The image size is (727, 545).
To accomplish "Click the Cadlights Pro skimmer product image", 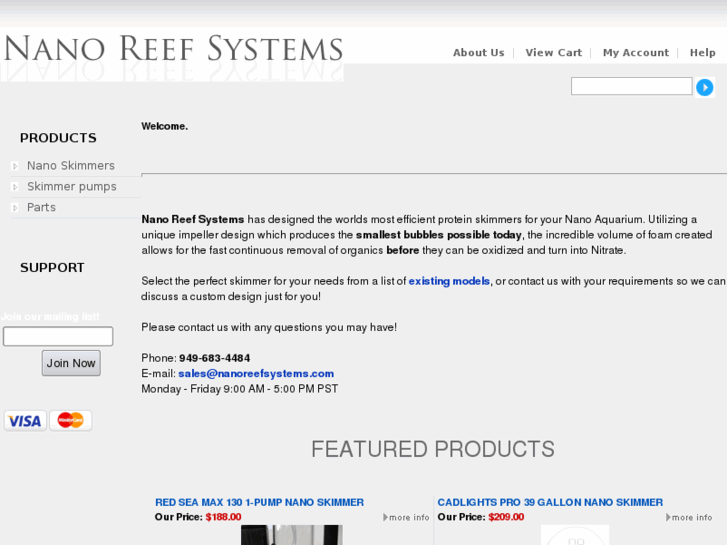I will click(x=575, y=535).
